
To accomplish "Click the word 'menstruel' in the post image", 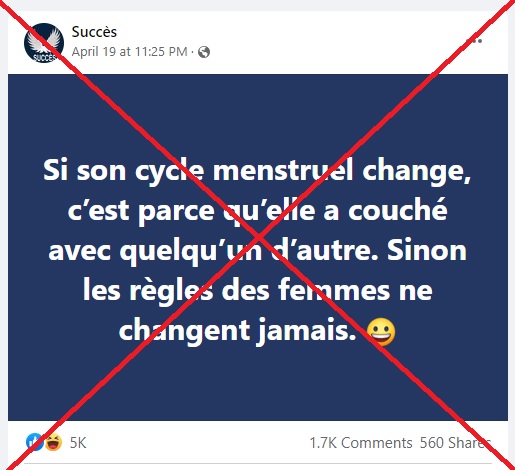I will (x=283, y=171).
